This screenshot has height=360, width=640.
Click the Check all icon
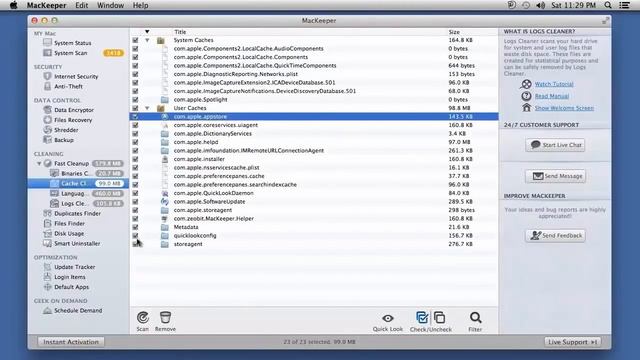tap(422, 318)
